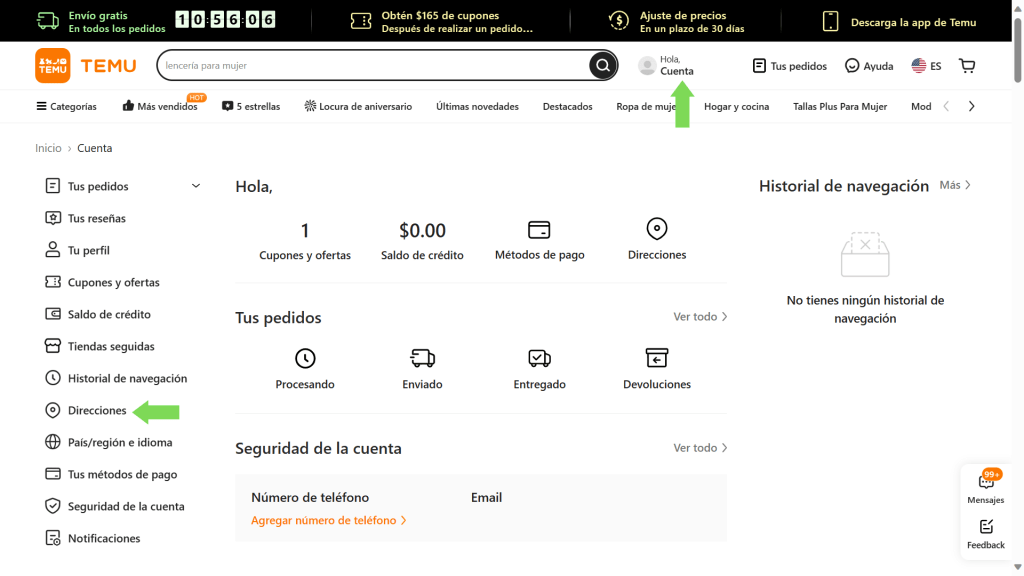Open Devoluciones returns icon
The height and width of the screenshot is (576, 1024).
coord(656,358)
